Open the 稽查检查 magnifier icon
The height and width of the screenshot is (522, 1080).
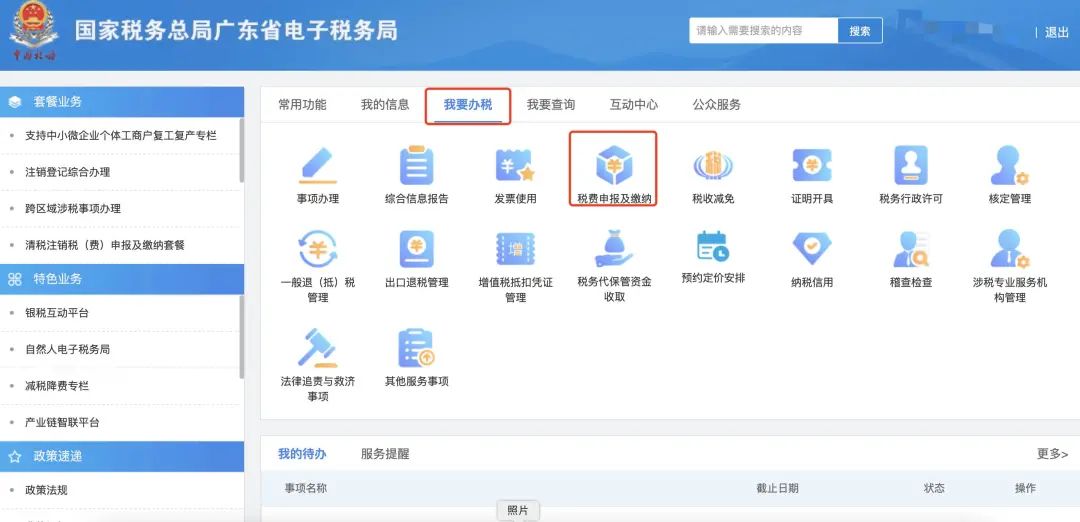click(911, 249)
